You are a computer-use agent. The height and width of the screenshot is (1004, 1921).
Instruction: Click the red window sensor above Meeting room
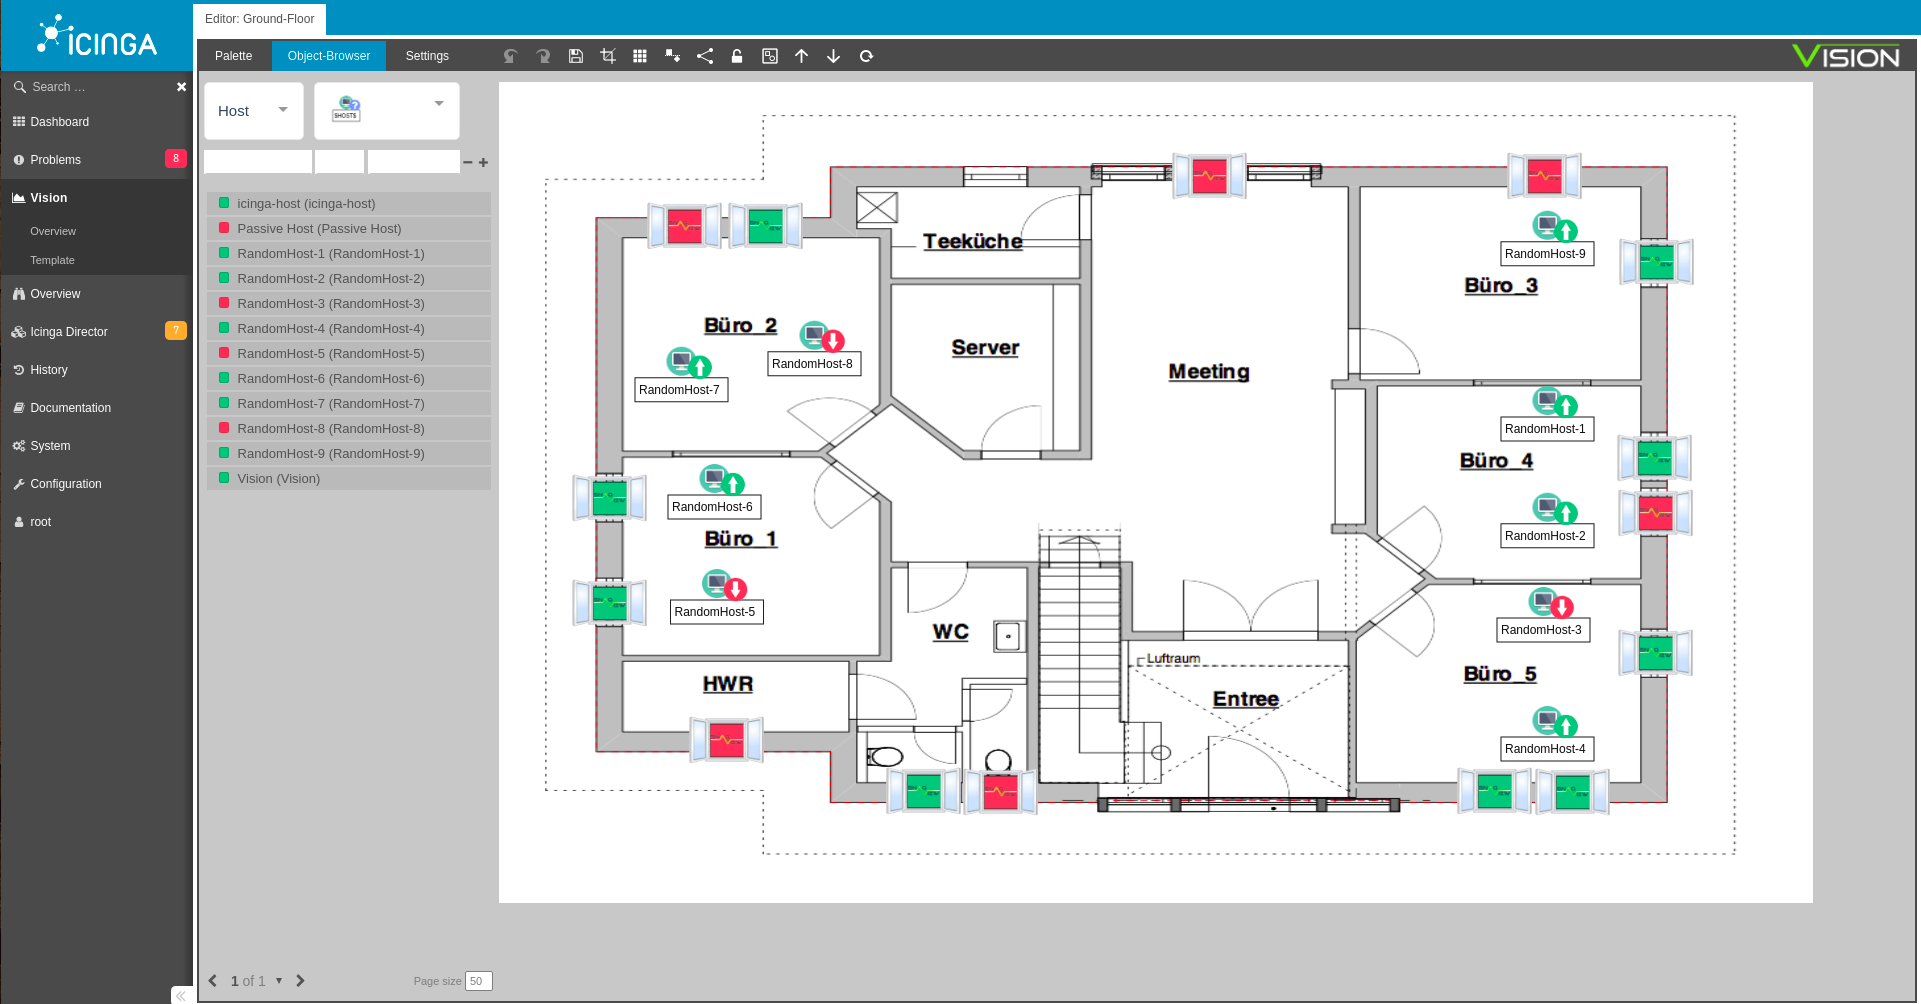[x=1209, y=177]
